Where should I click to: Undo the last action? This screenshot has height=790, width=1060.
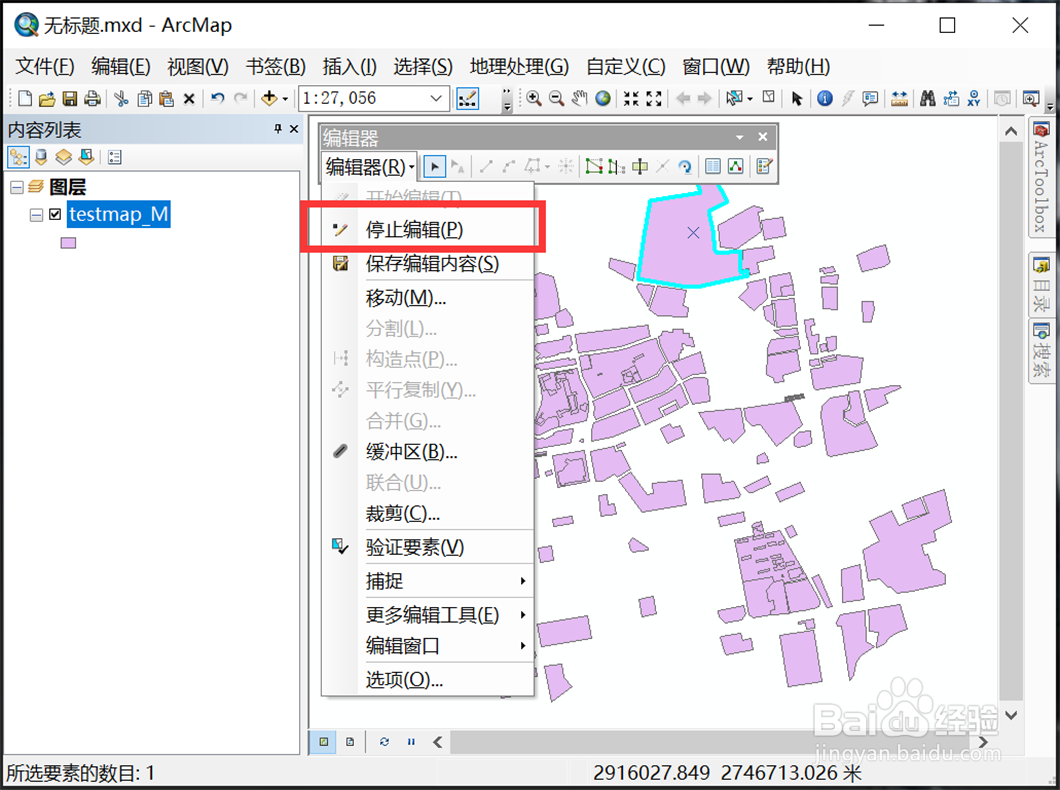(x=217, y=99)
